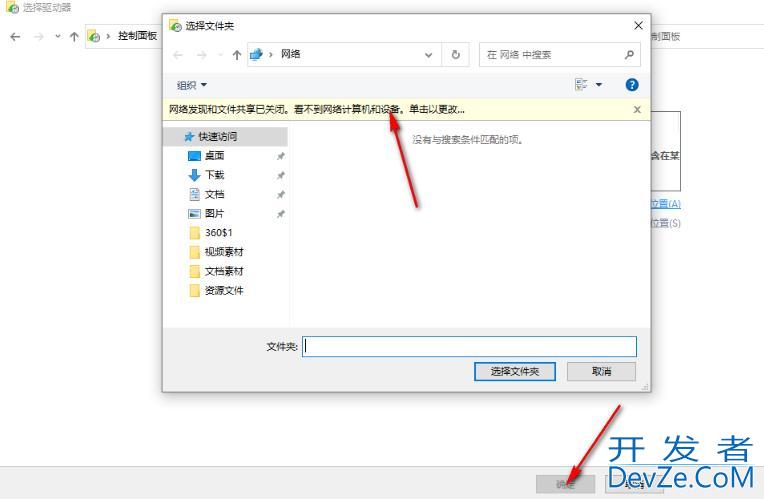This screenshot has height=499, width=764.
Task: Go forward in folder dialog navigation
Action: tap(201, 55)
